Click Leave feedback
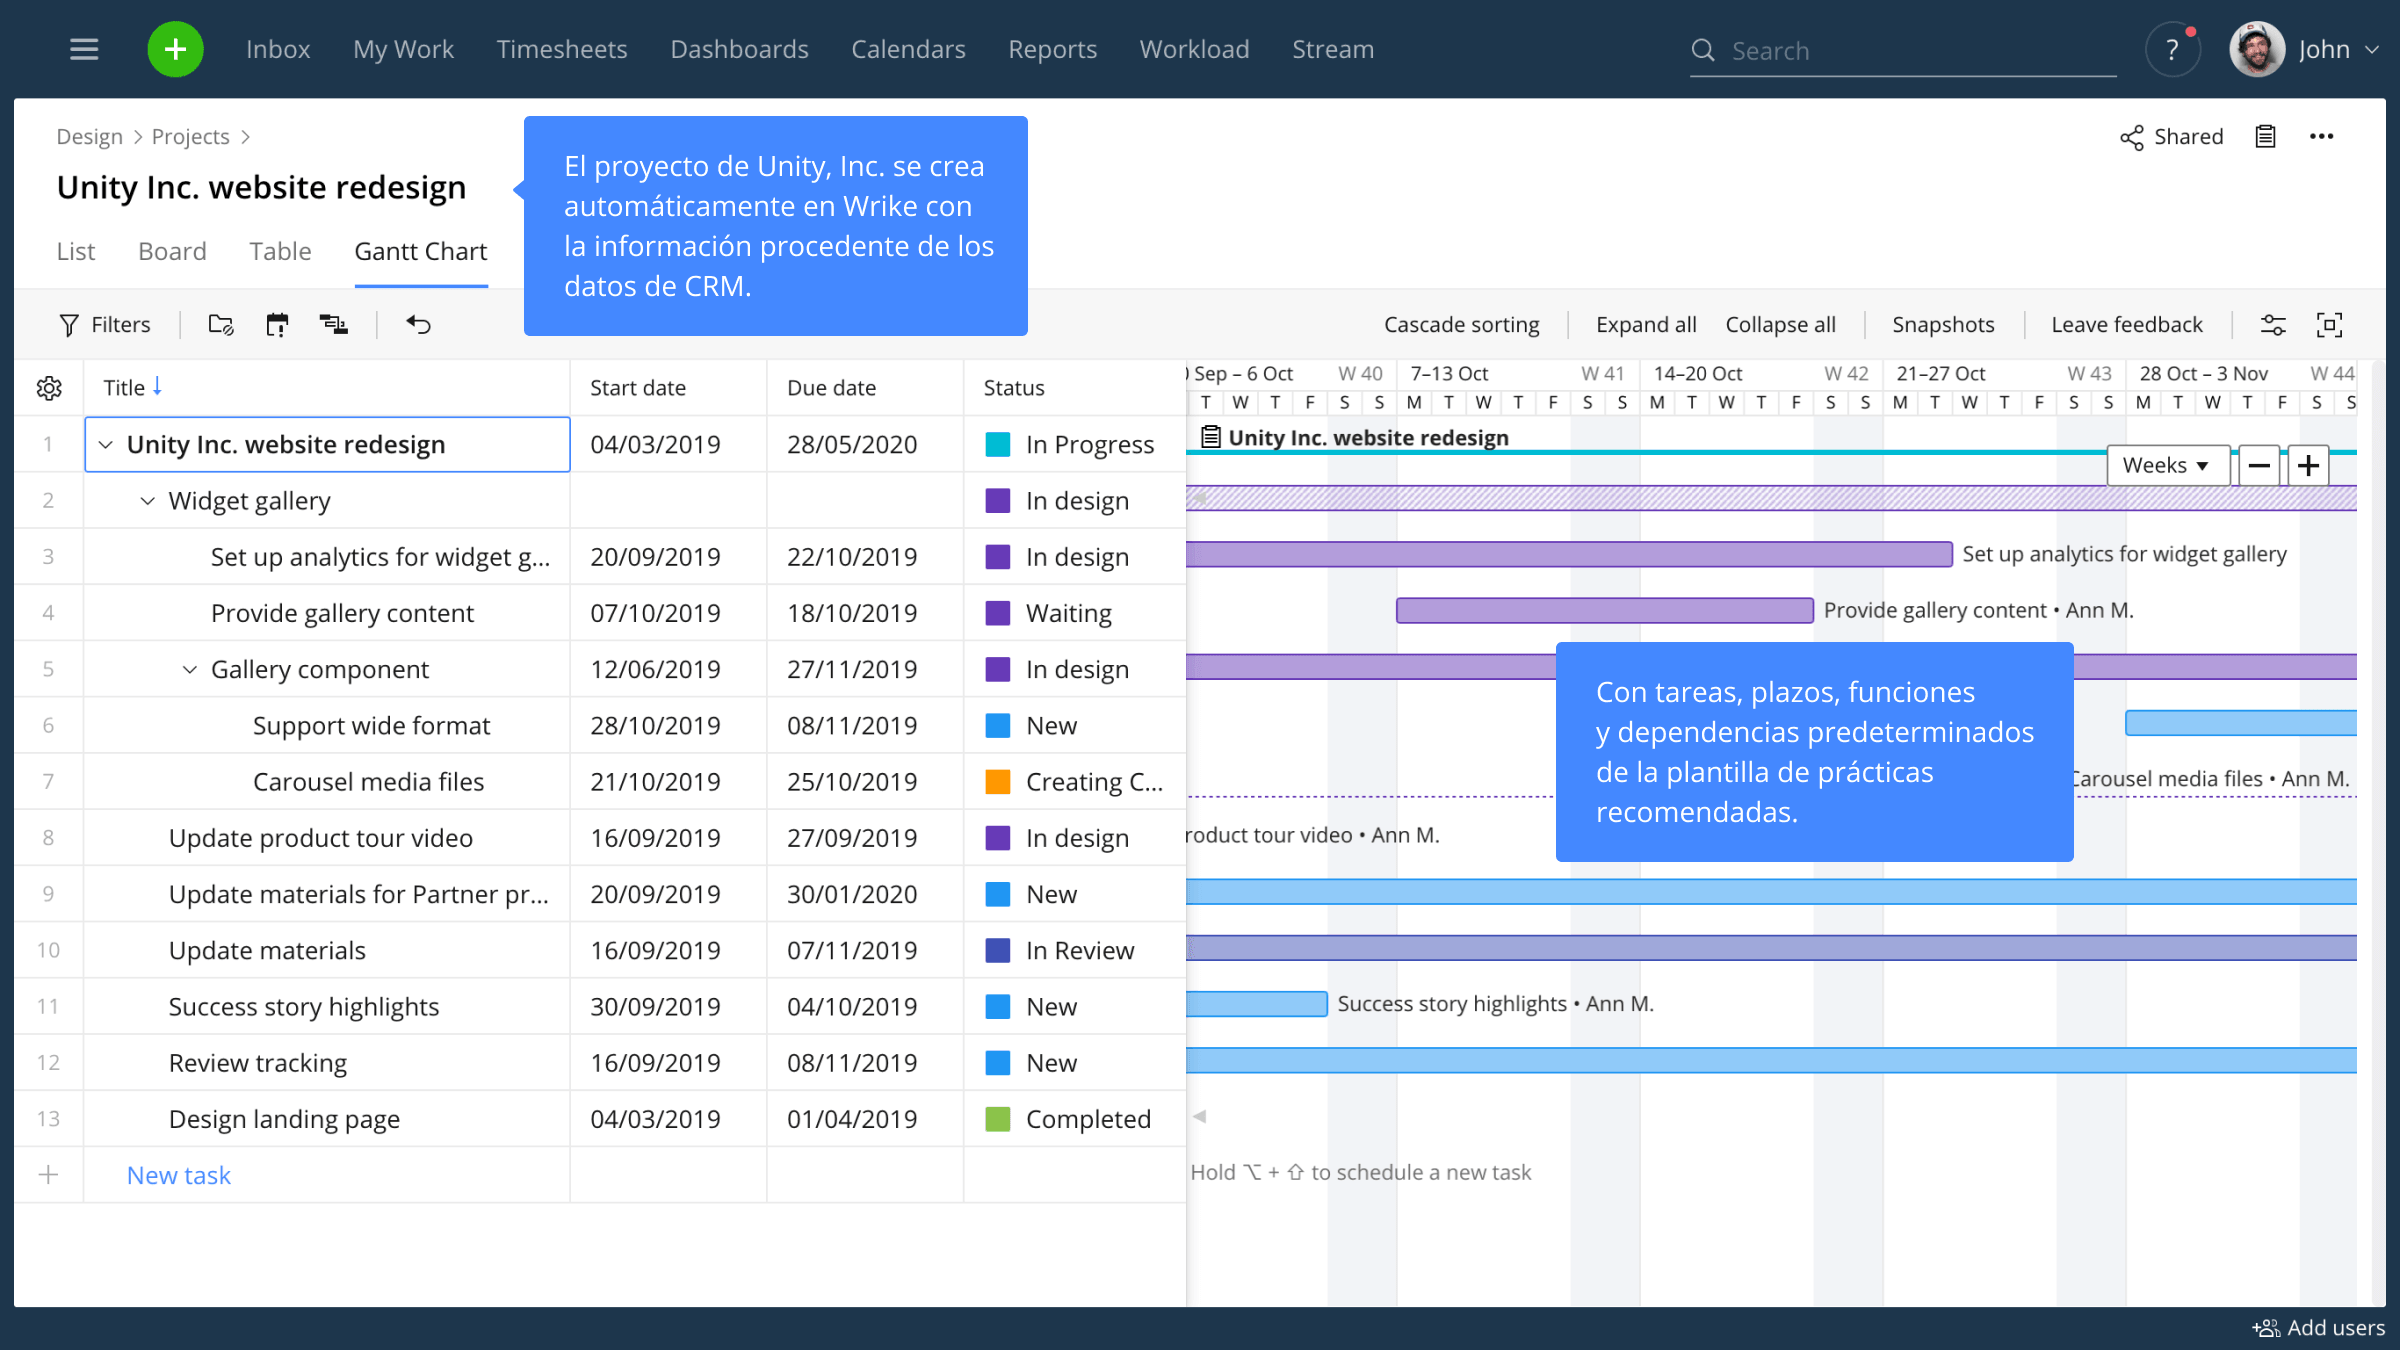 (2127, 325)
